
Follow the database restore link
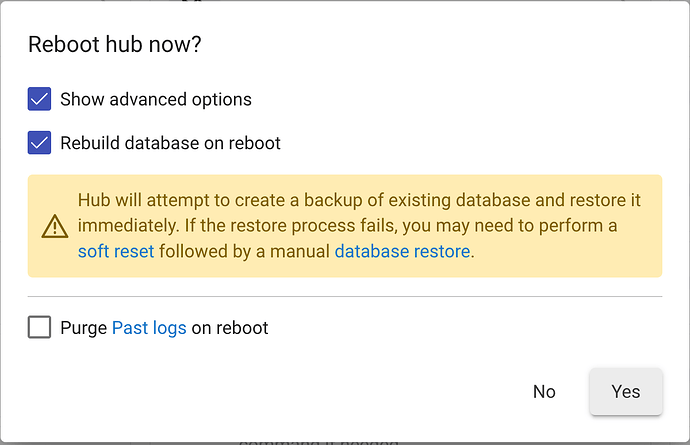pyautogui.click(x=402, y=251)
